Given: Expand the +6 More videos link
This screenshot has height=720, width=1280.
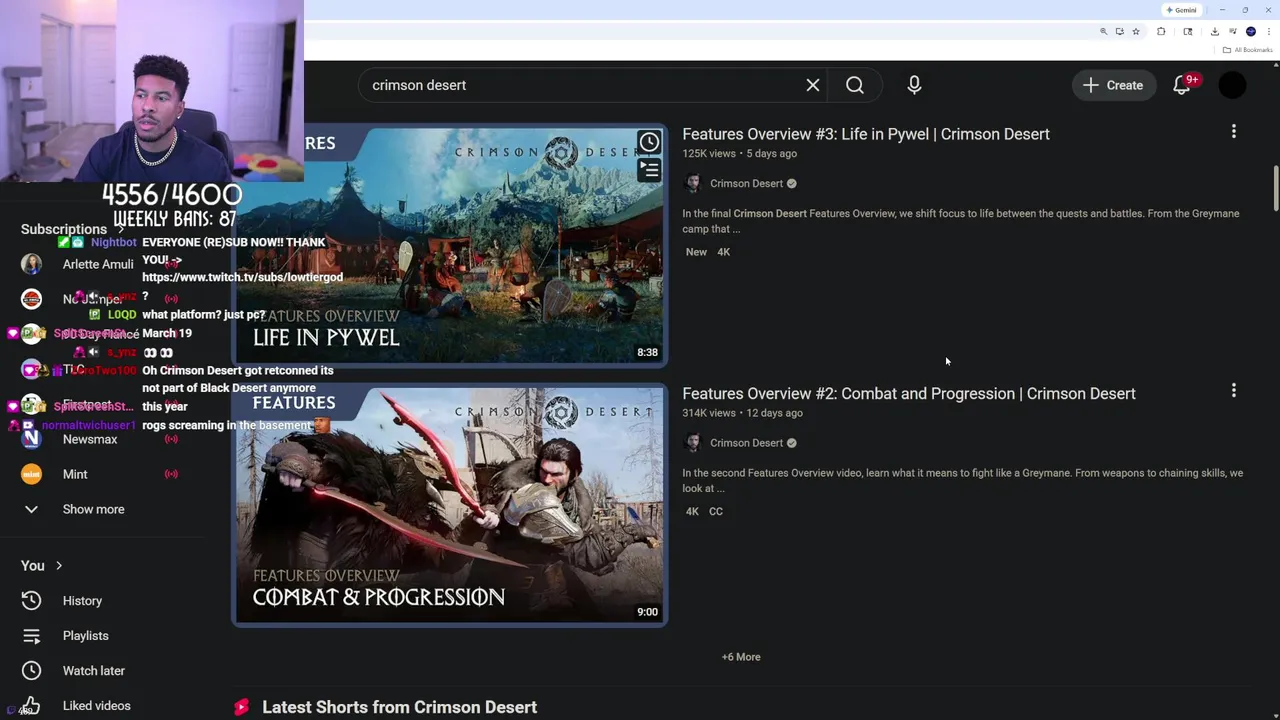Looking at the screenshot, I should click(x=741, y=657).
